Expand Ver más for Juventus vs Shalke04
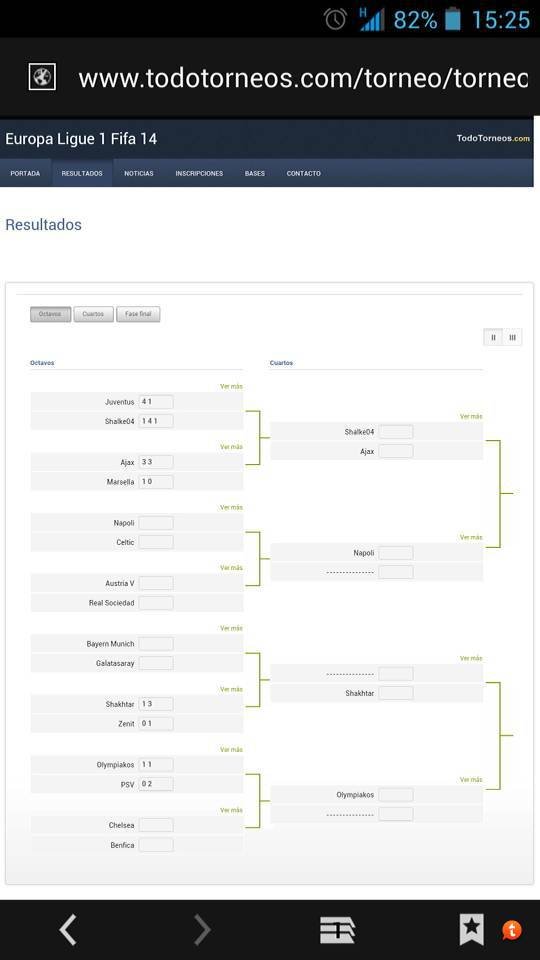 (231, 386)
